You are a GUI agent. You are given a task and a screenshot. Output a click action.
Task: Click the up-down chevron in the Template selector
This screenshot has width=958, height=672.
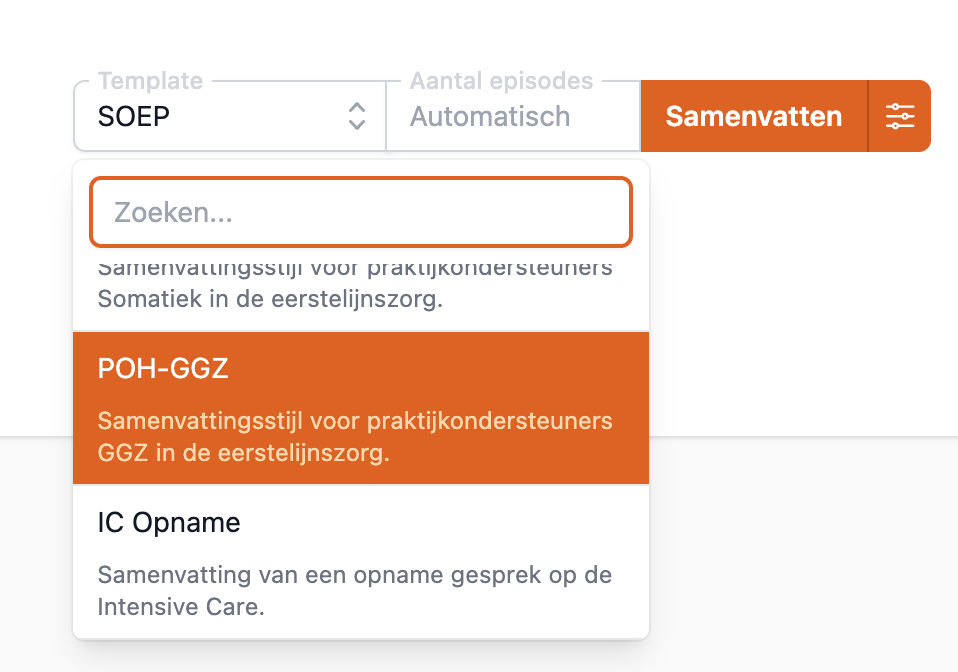pos(357,116)
